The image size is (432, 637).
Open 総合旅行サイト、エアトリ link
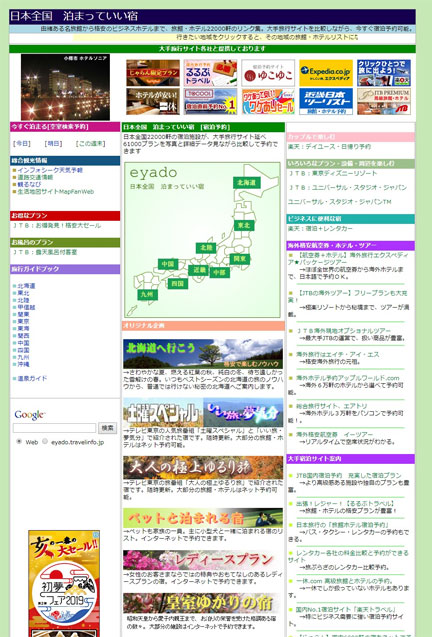click(x=331, y=406)
